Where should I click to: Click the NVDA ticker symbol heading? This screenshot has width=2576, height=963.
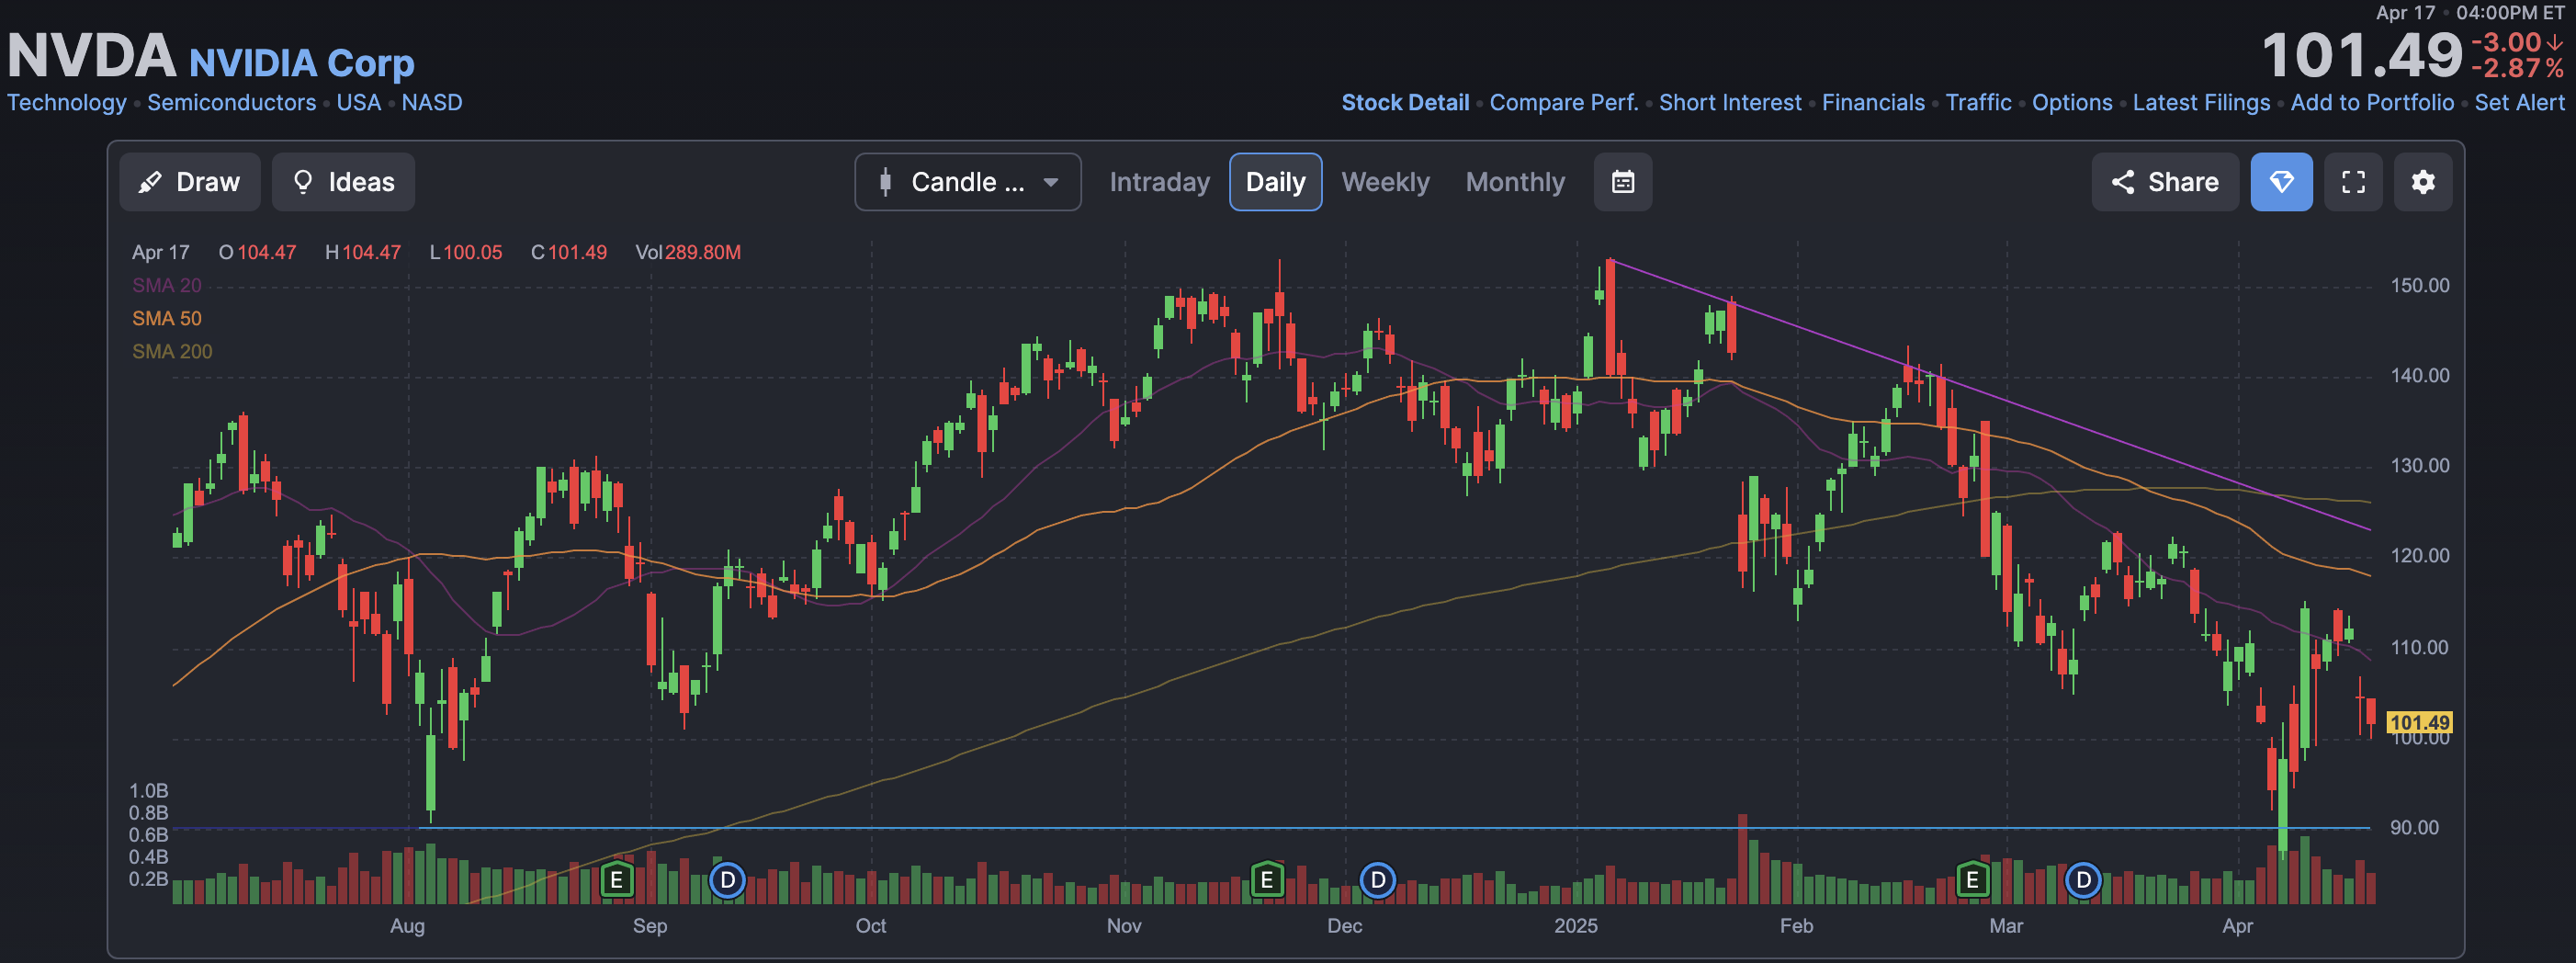91,55
